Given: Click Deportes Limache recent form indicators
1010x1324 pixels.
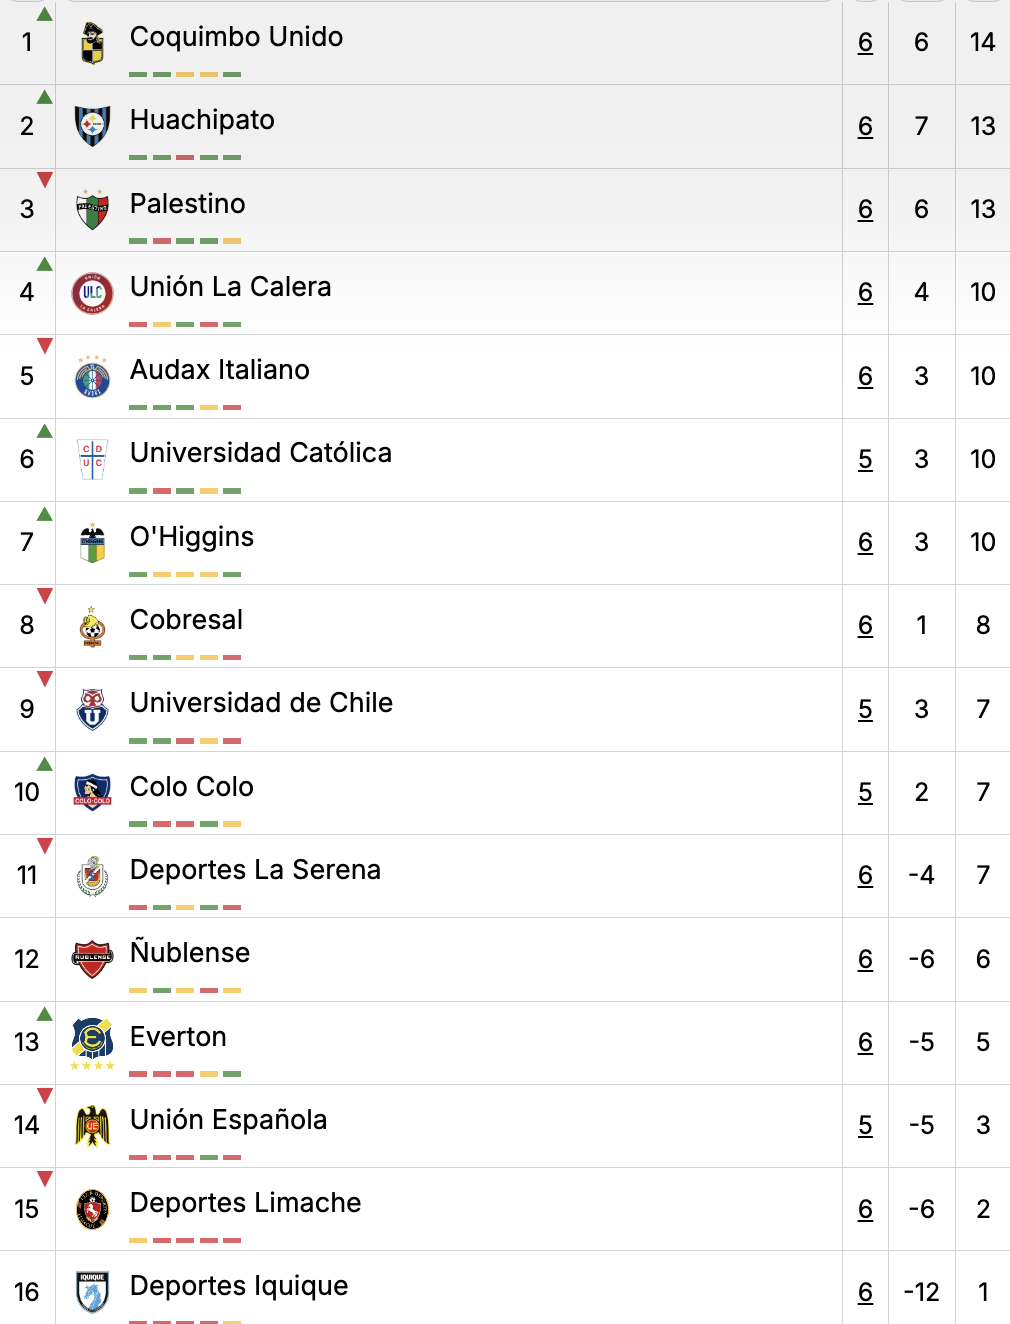Looking at the screenshot, I should 185,1240.
